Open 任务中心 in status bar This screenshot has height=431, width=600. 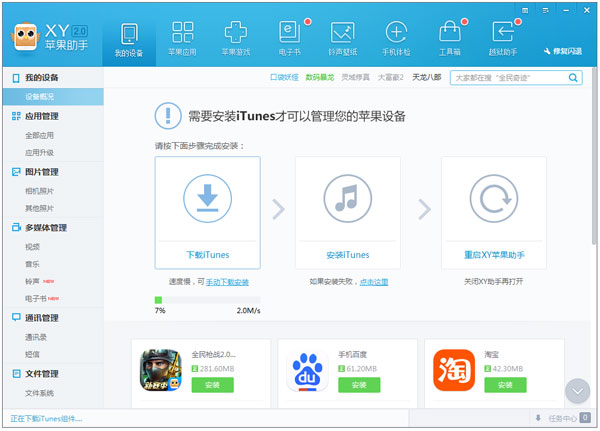[562, 418]
